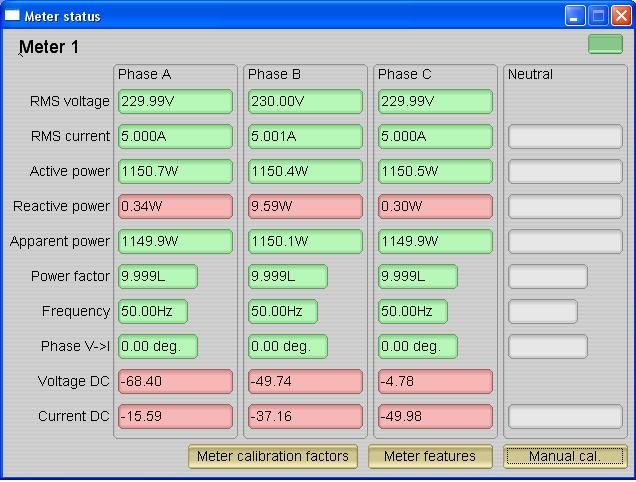This screenshot has height=482, width=636.
Task: Click Phase A V->I phase angle field
Action: (158, 346)
